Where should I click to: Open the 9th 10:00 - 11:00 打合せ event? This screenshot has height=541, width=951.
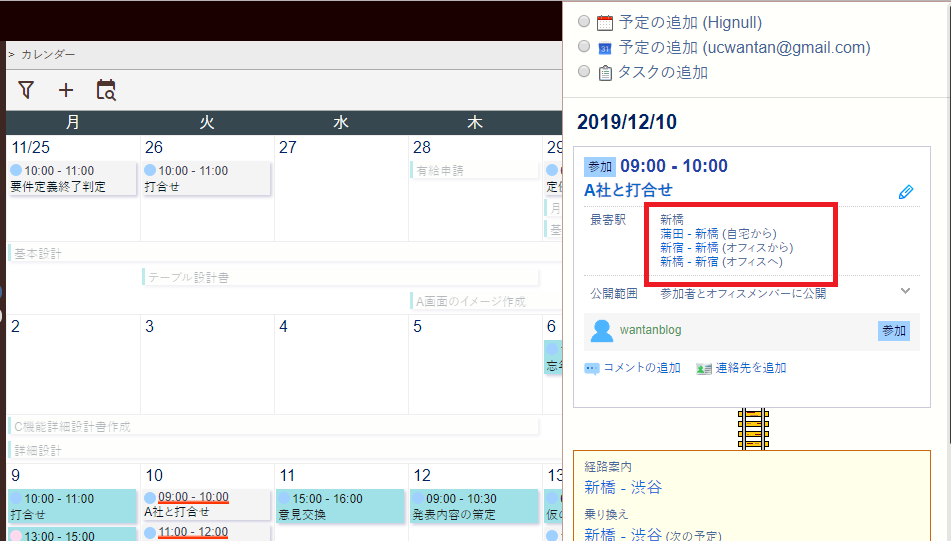(72, 506)
